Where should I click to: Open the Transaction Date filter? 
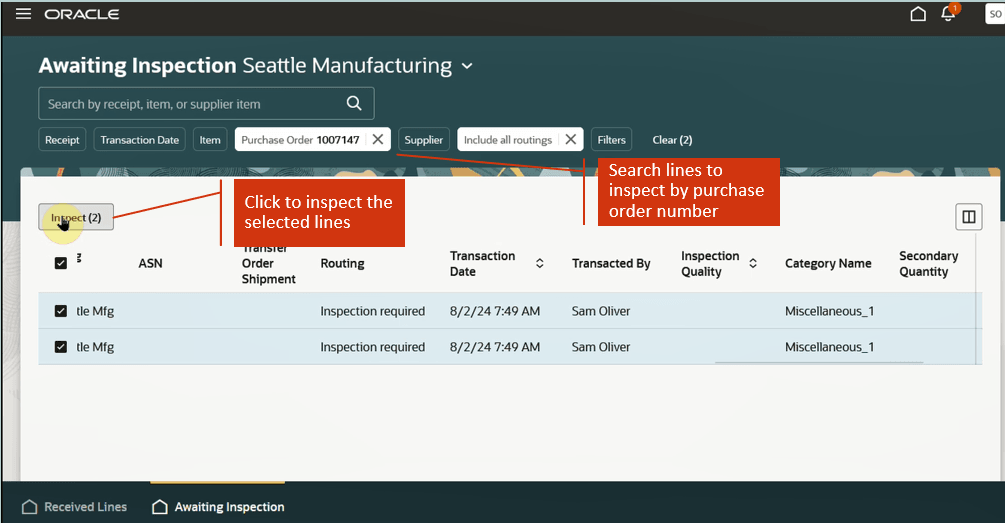click(x=140, y=140)
